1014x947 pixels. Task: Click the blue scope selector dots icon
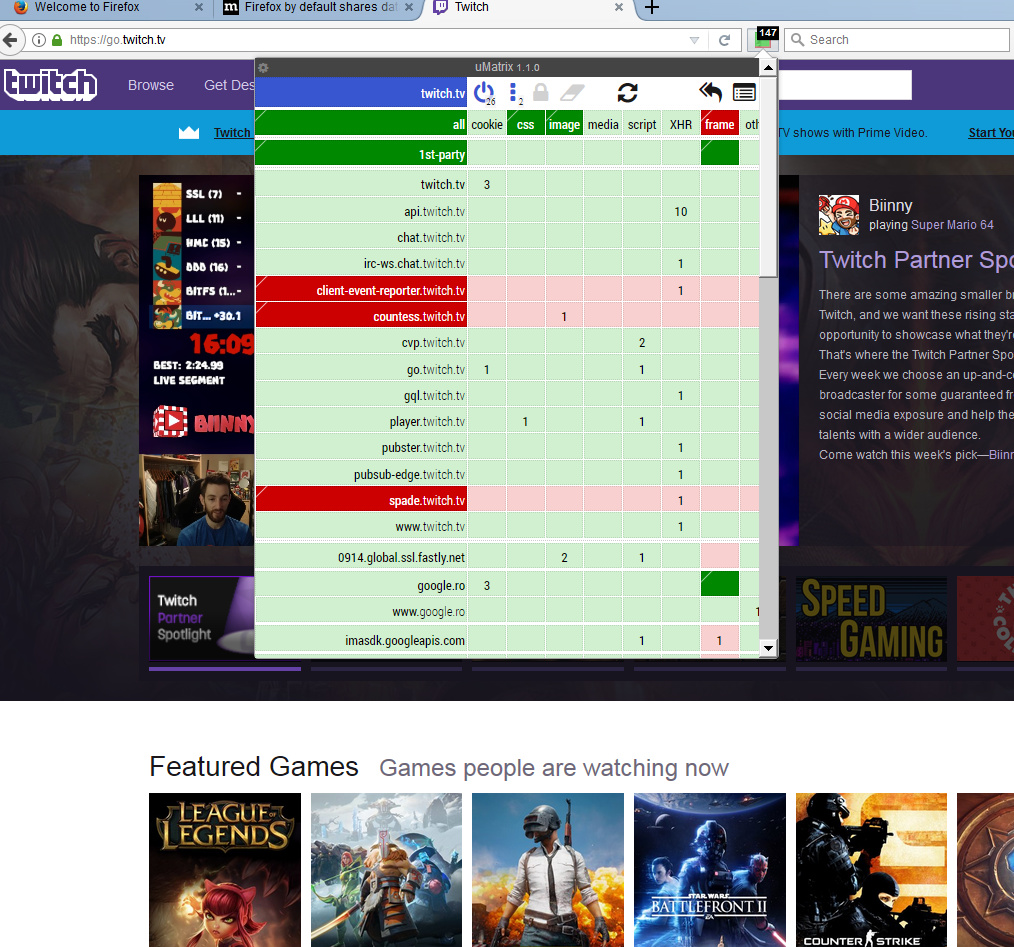point(514,92)
